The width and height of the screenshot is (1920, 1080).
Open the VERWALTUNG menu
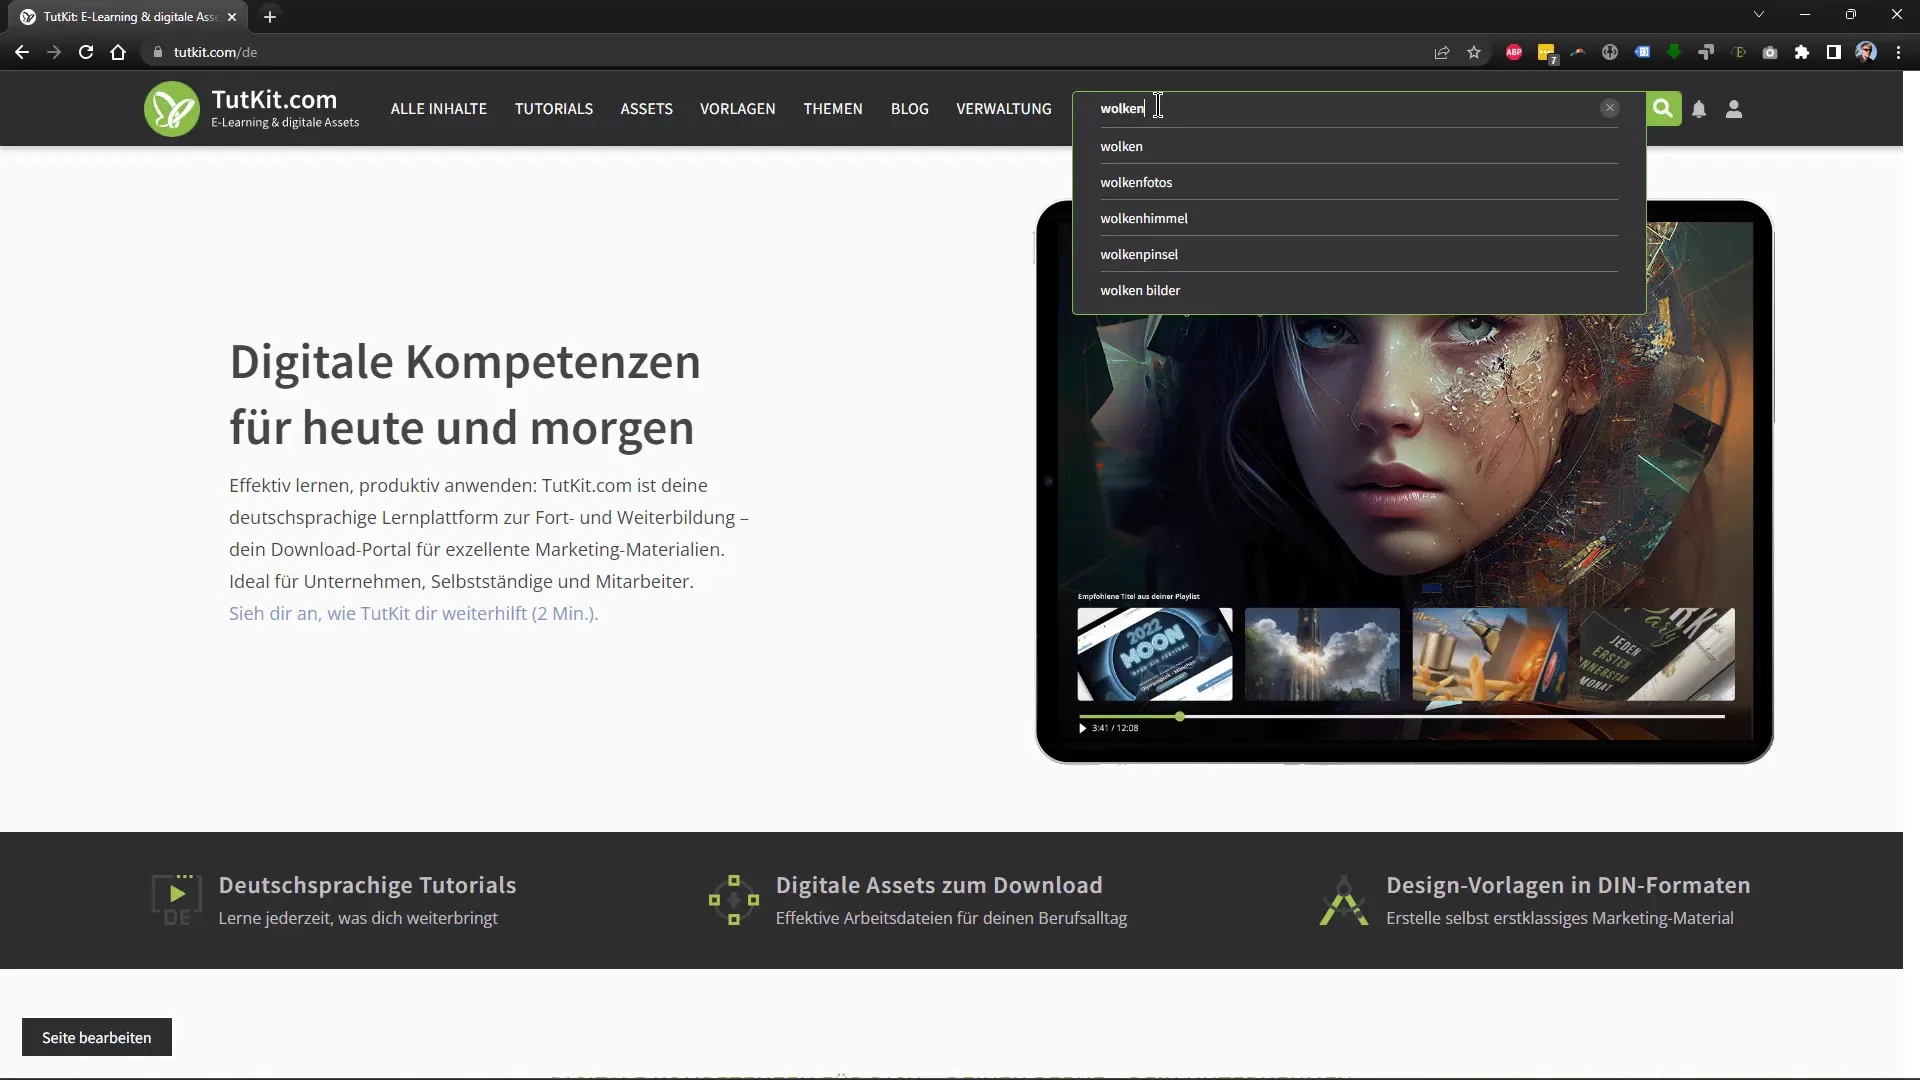point(1003,108)
